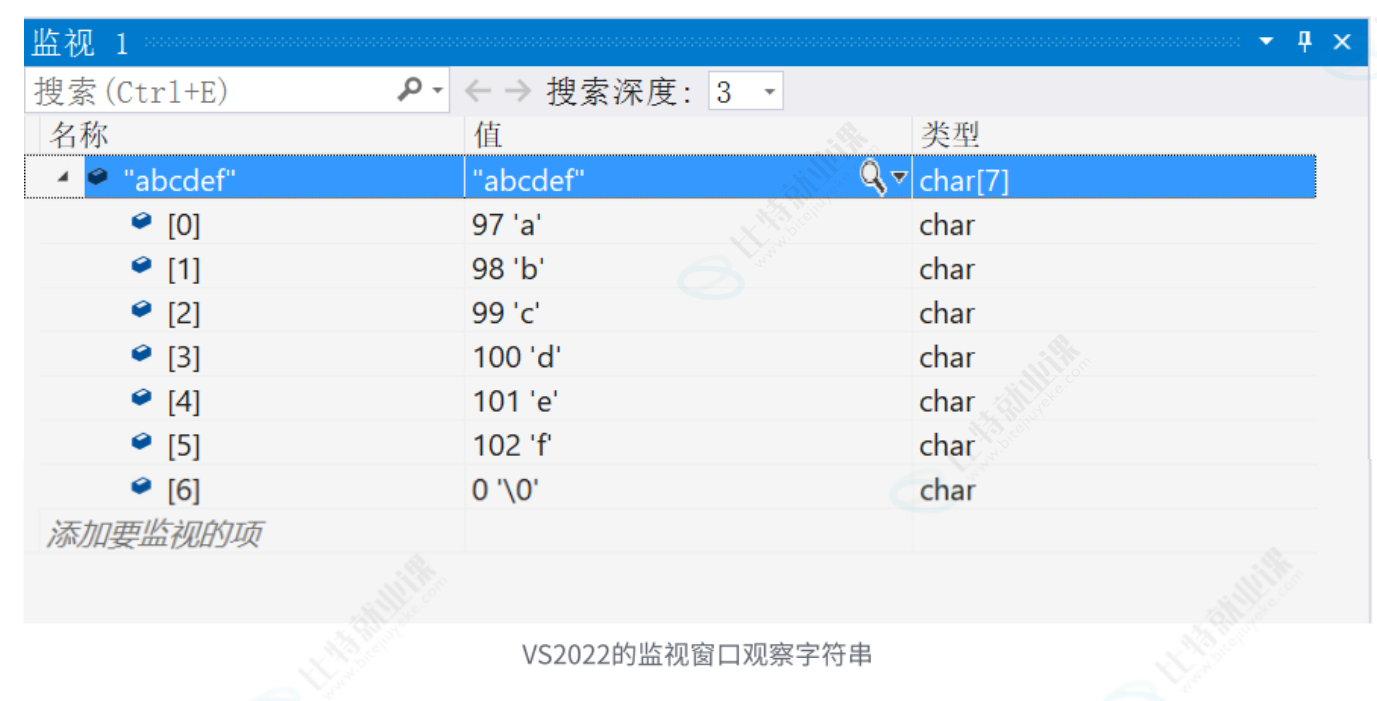Click the cube icon of row [2]
Screen dimensions: 1377x701
[142, 309]
